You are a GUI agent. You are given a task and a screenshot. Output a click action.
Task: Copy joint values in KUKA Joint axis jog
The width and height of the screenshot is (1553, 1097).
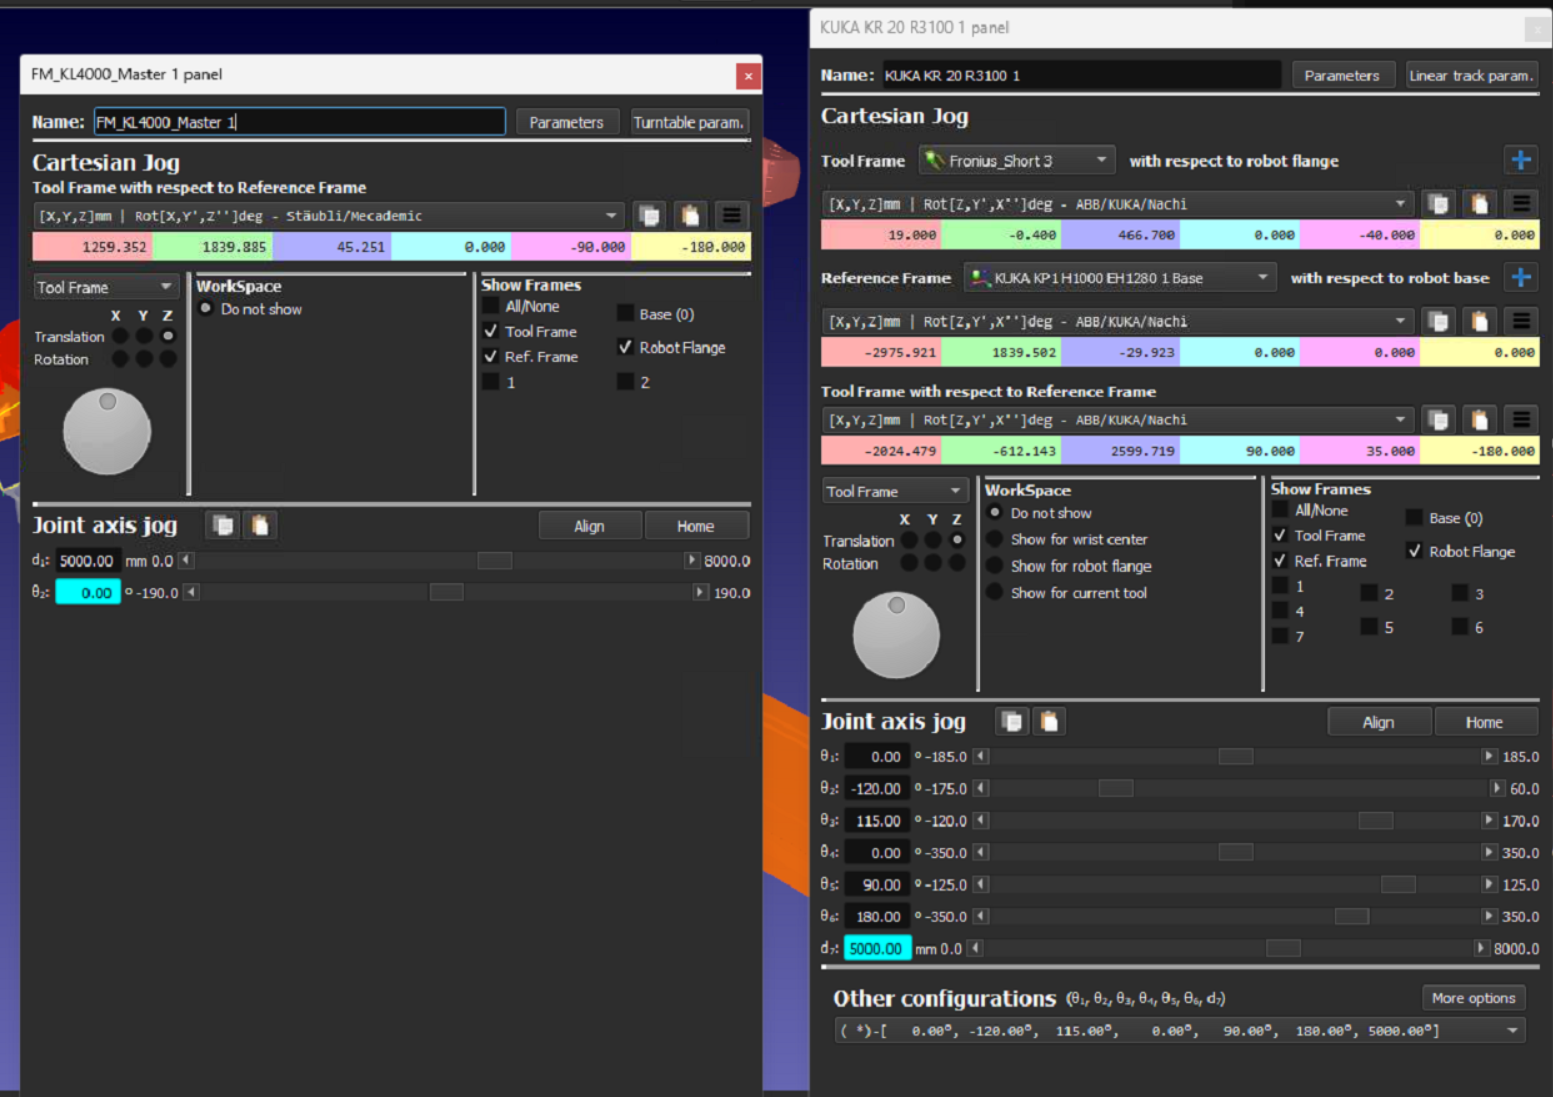(x=1012, y=722)
